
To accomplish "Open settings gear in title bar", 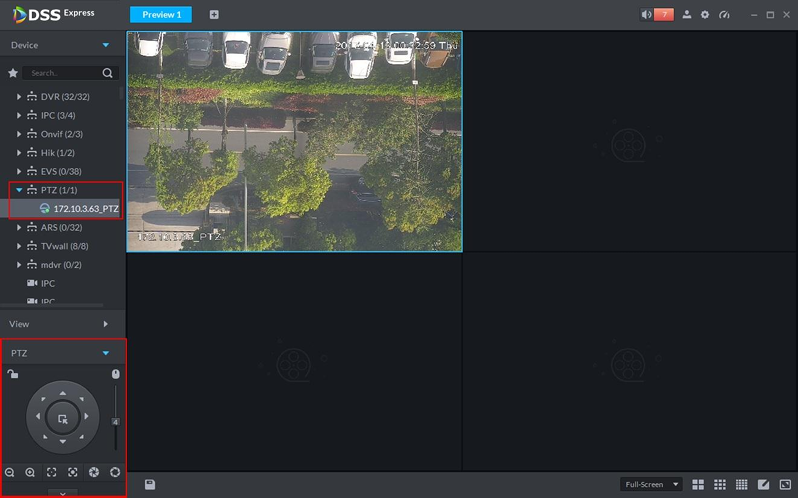I will click(705, 15).
